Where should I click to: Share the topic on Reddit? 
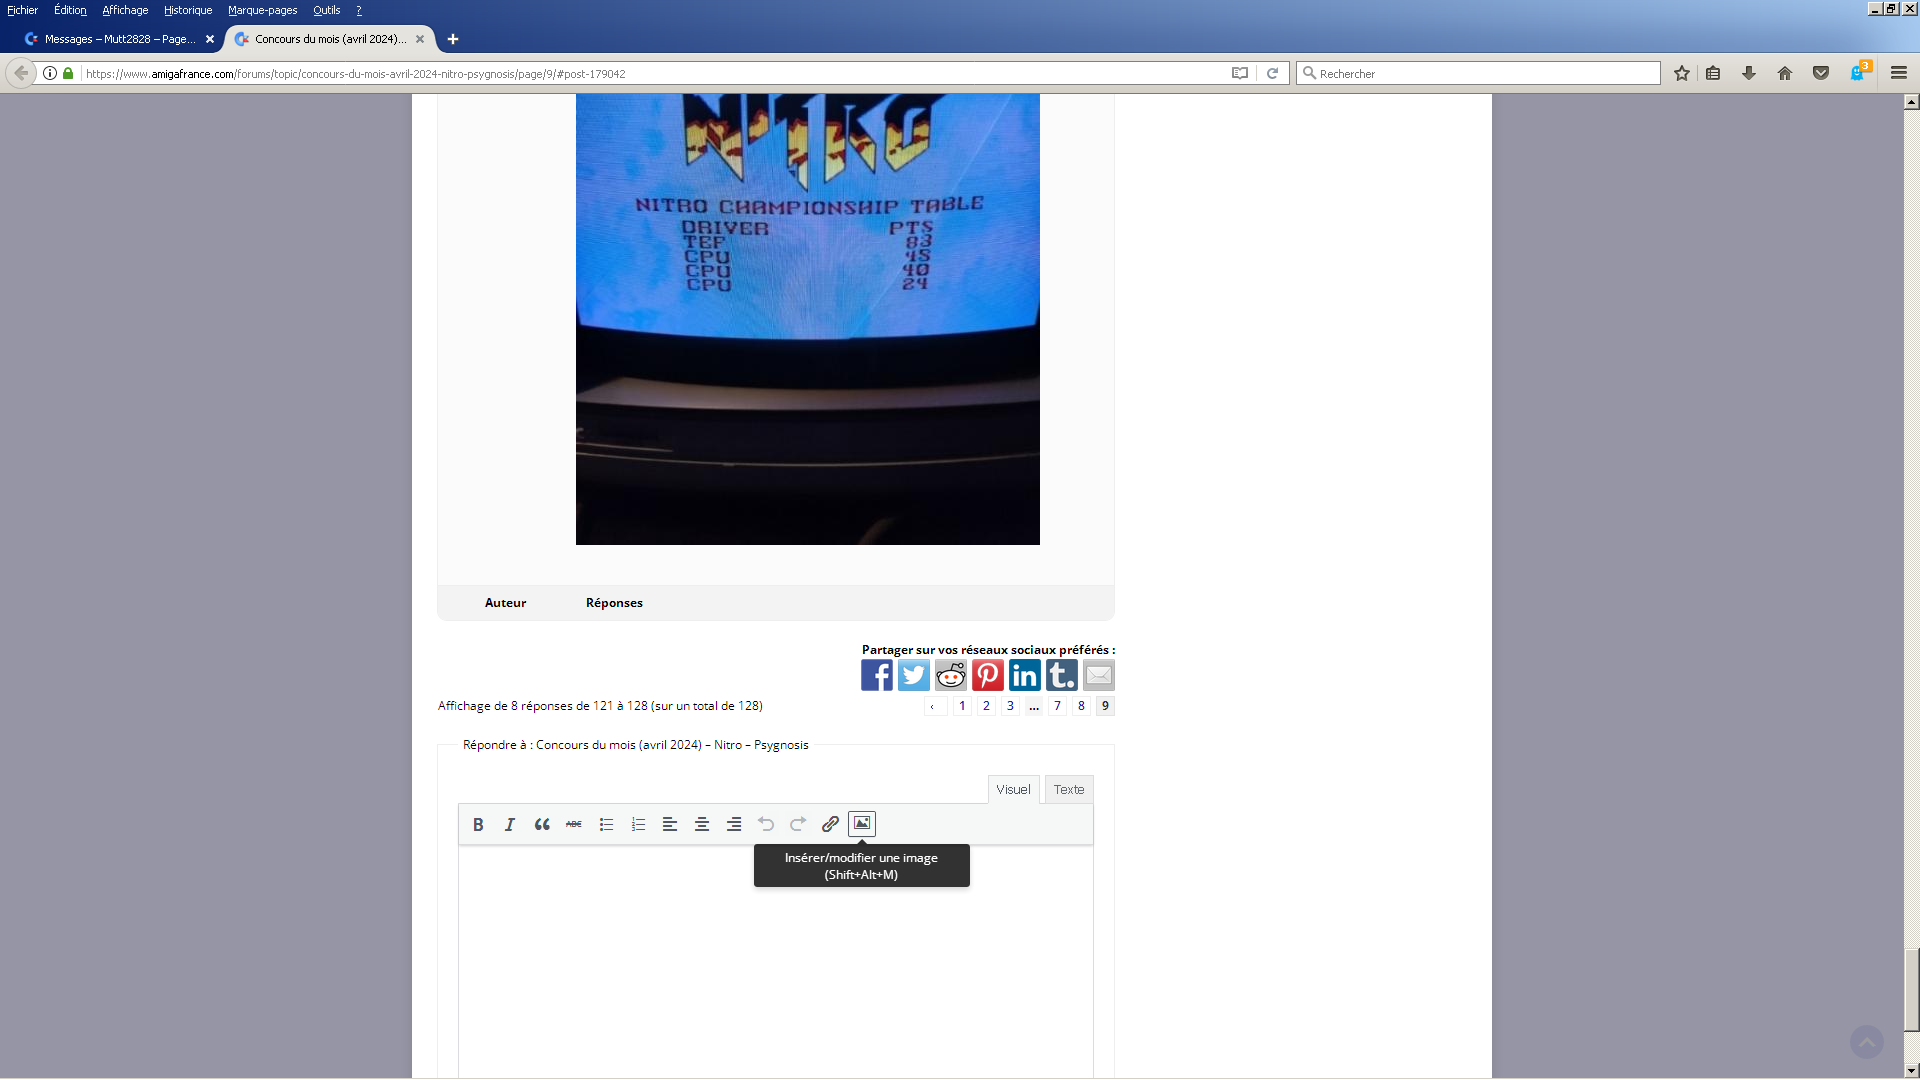pyautogui.click(x=951, y=675)
